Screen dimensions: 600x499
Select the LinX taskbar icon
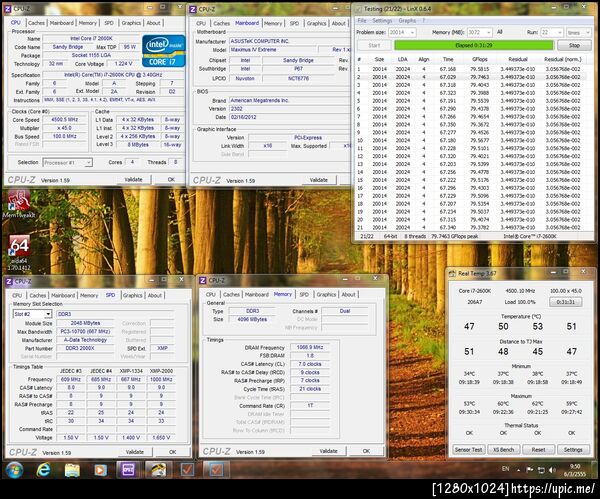pyautogui.click(x=158, y=470)
